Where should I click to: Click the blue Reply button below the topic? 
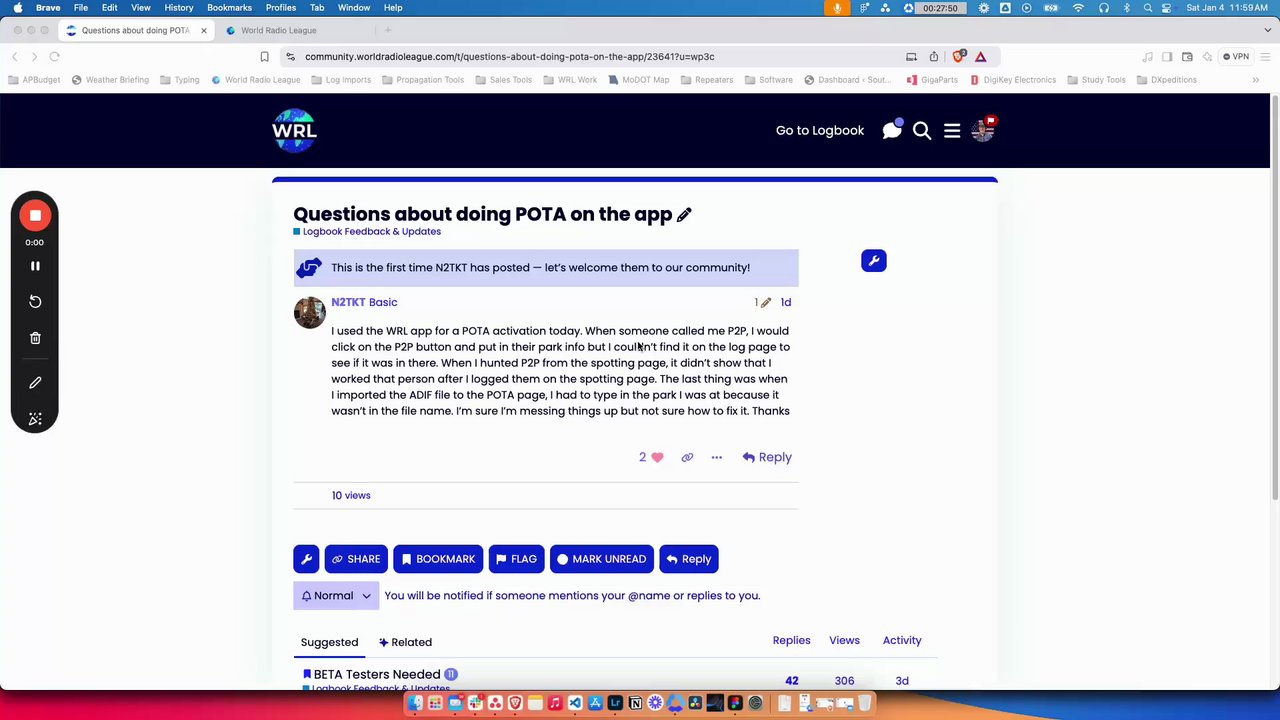[688, 559]
